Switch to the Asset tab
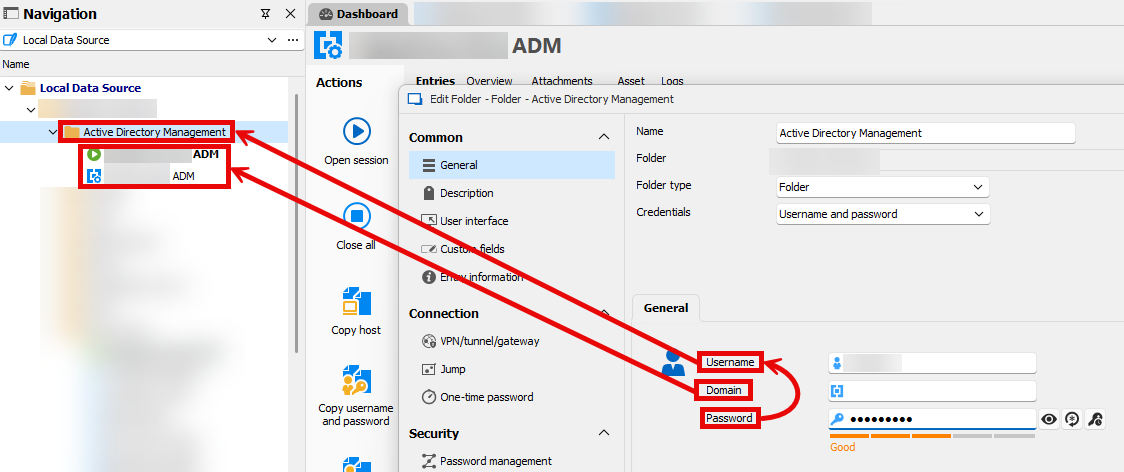This screenshot has height=472, width=1124. [x=631, y=81]
